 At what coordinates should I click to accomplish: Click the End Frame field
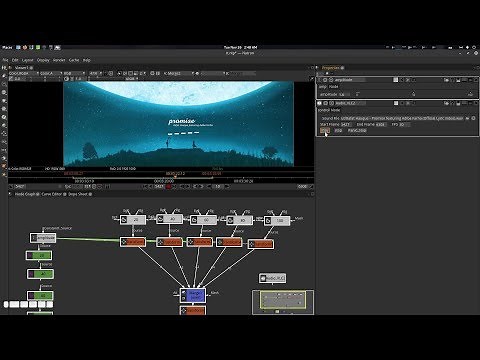(x=381, y=124)
